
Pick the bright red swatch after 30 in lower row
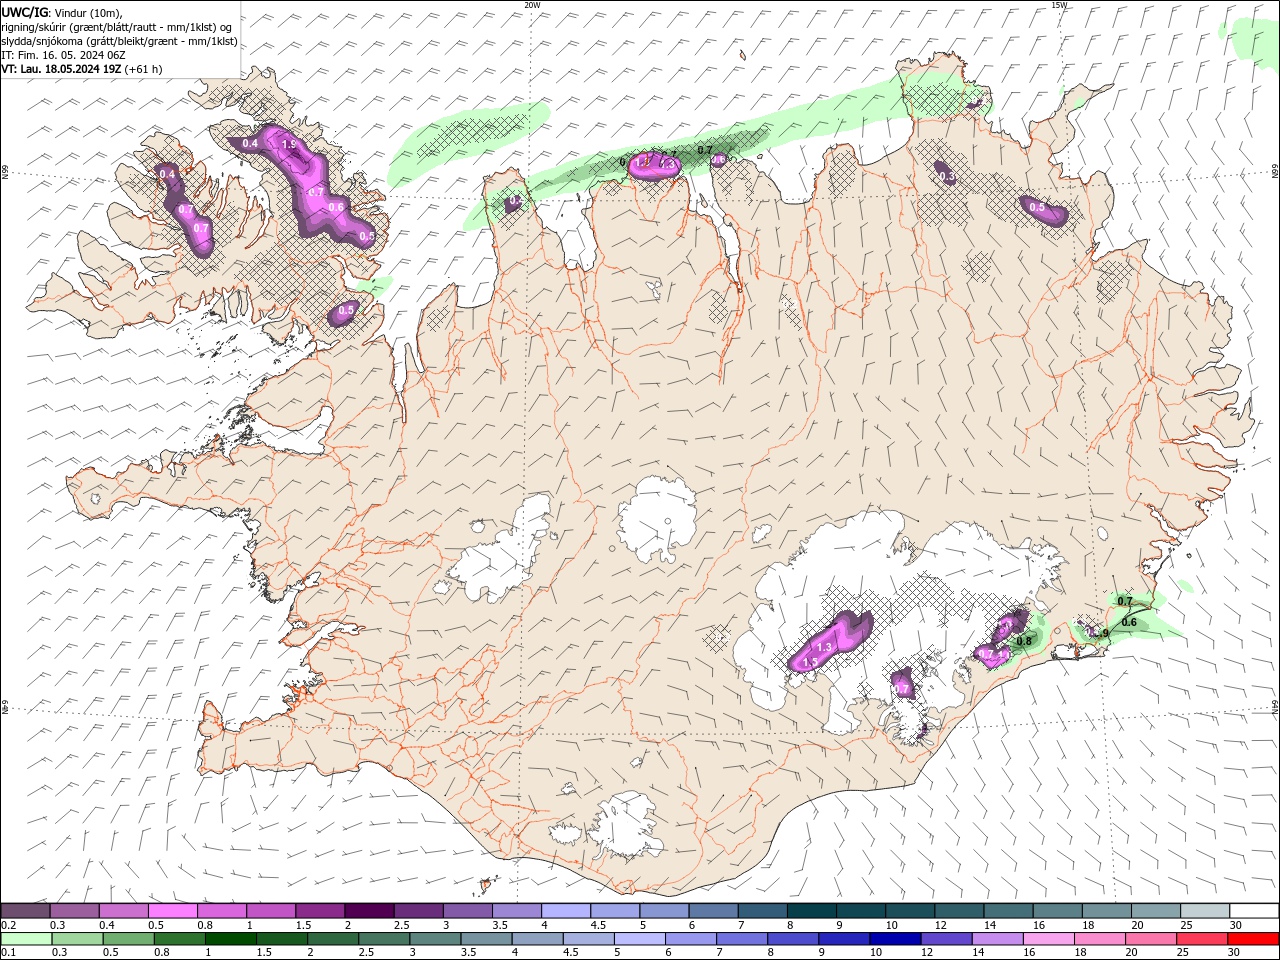[1252, 939]
